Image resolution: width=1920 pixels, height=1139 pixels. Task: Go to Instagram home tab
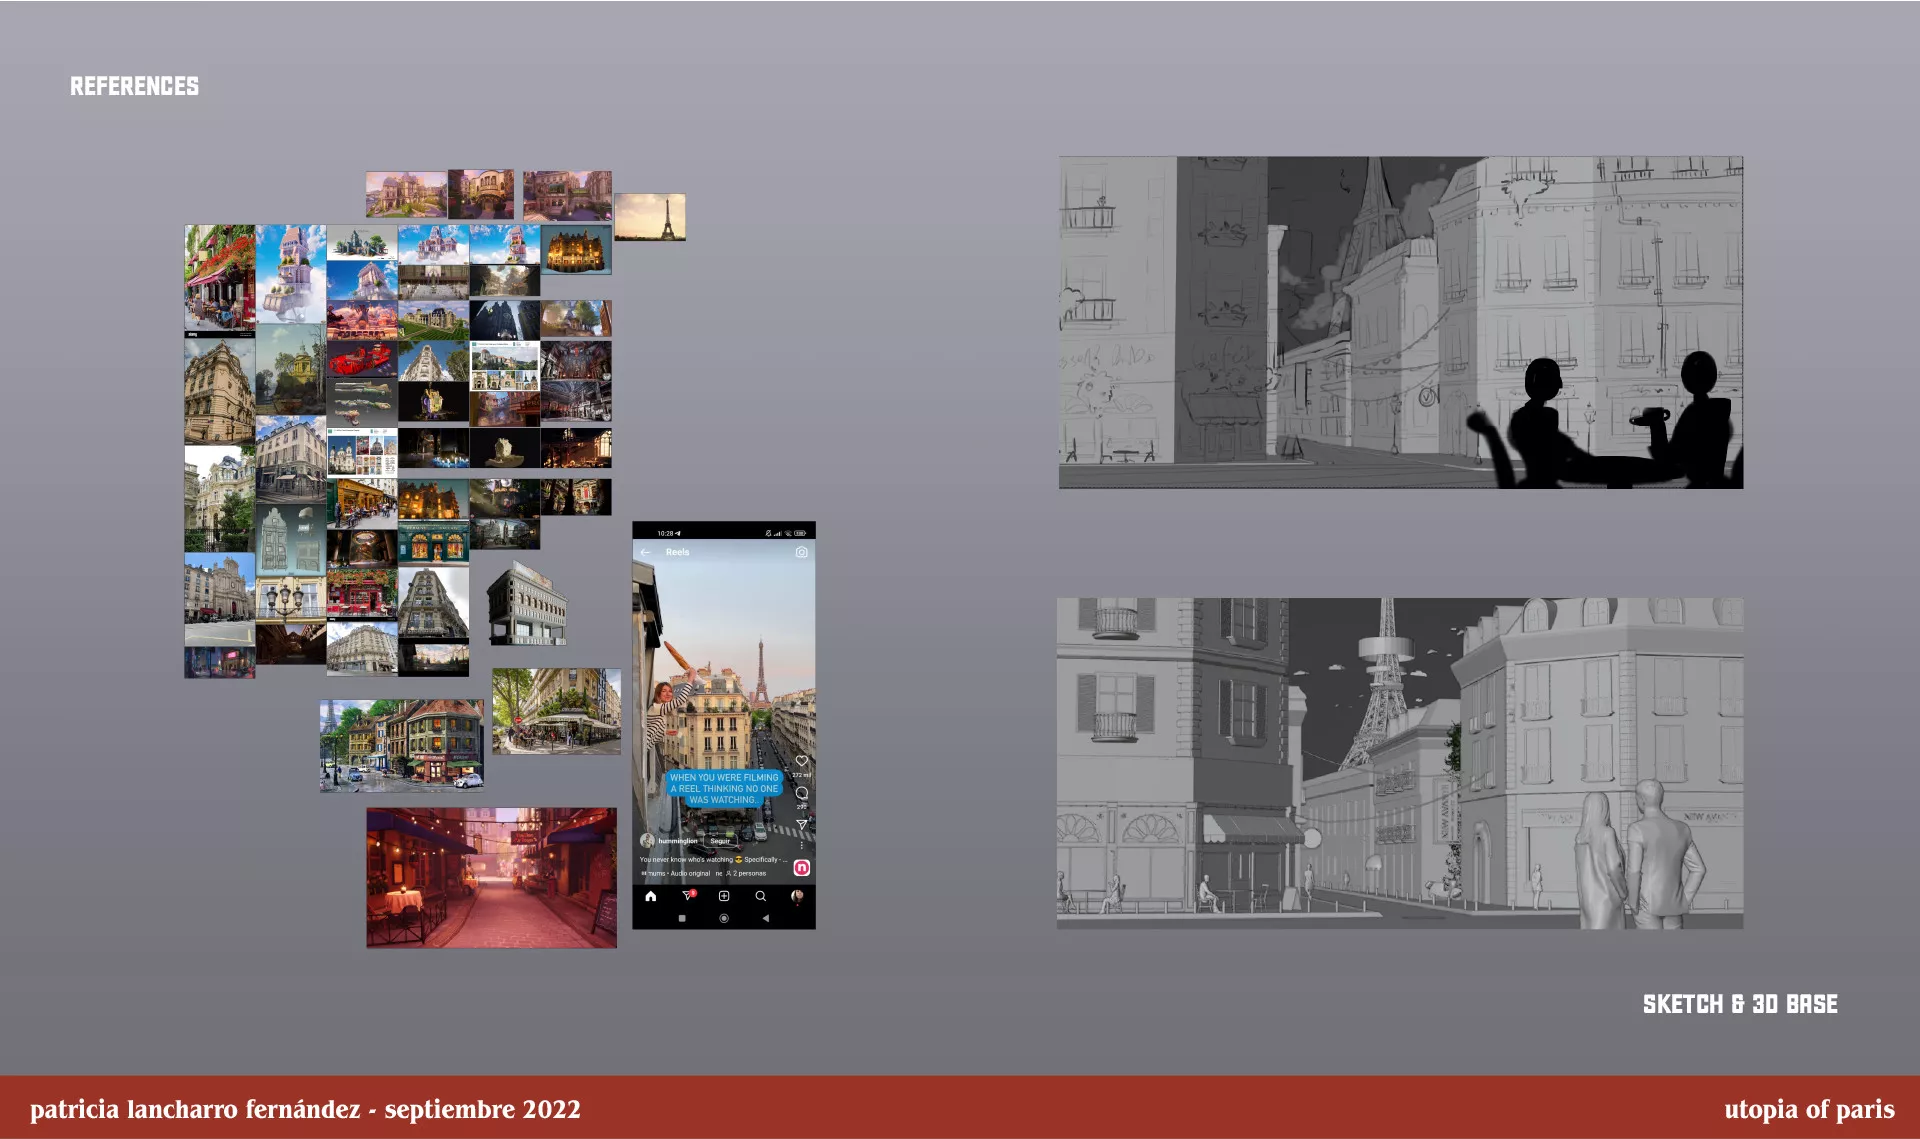tap(650, 896)
